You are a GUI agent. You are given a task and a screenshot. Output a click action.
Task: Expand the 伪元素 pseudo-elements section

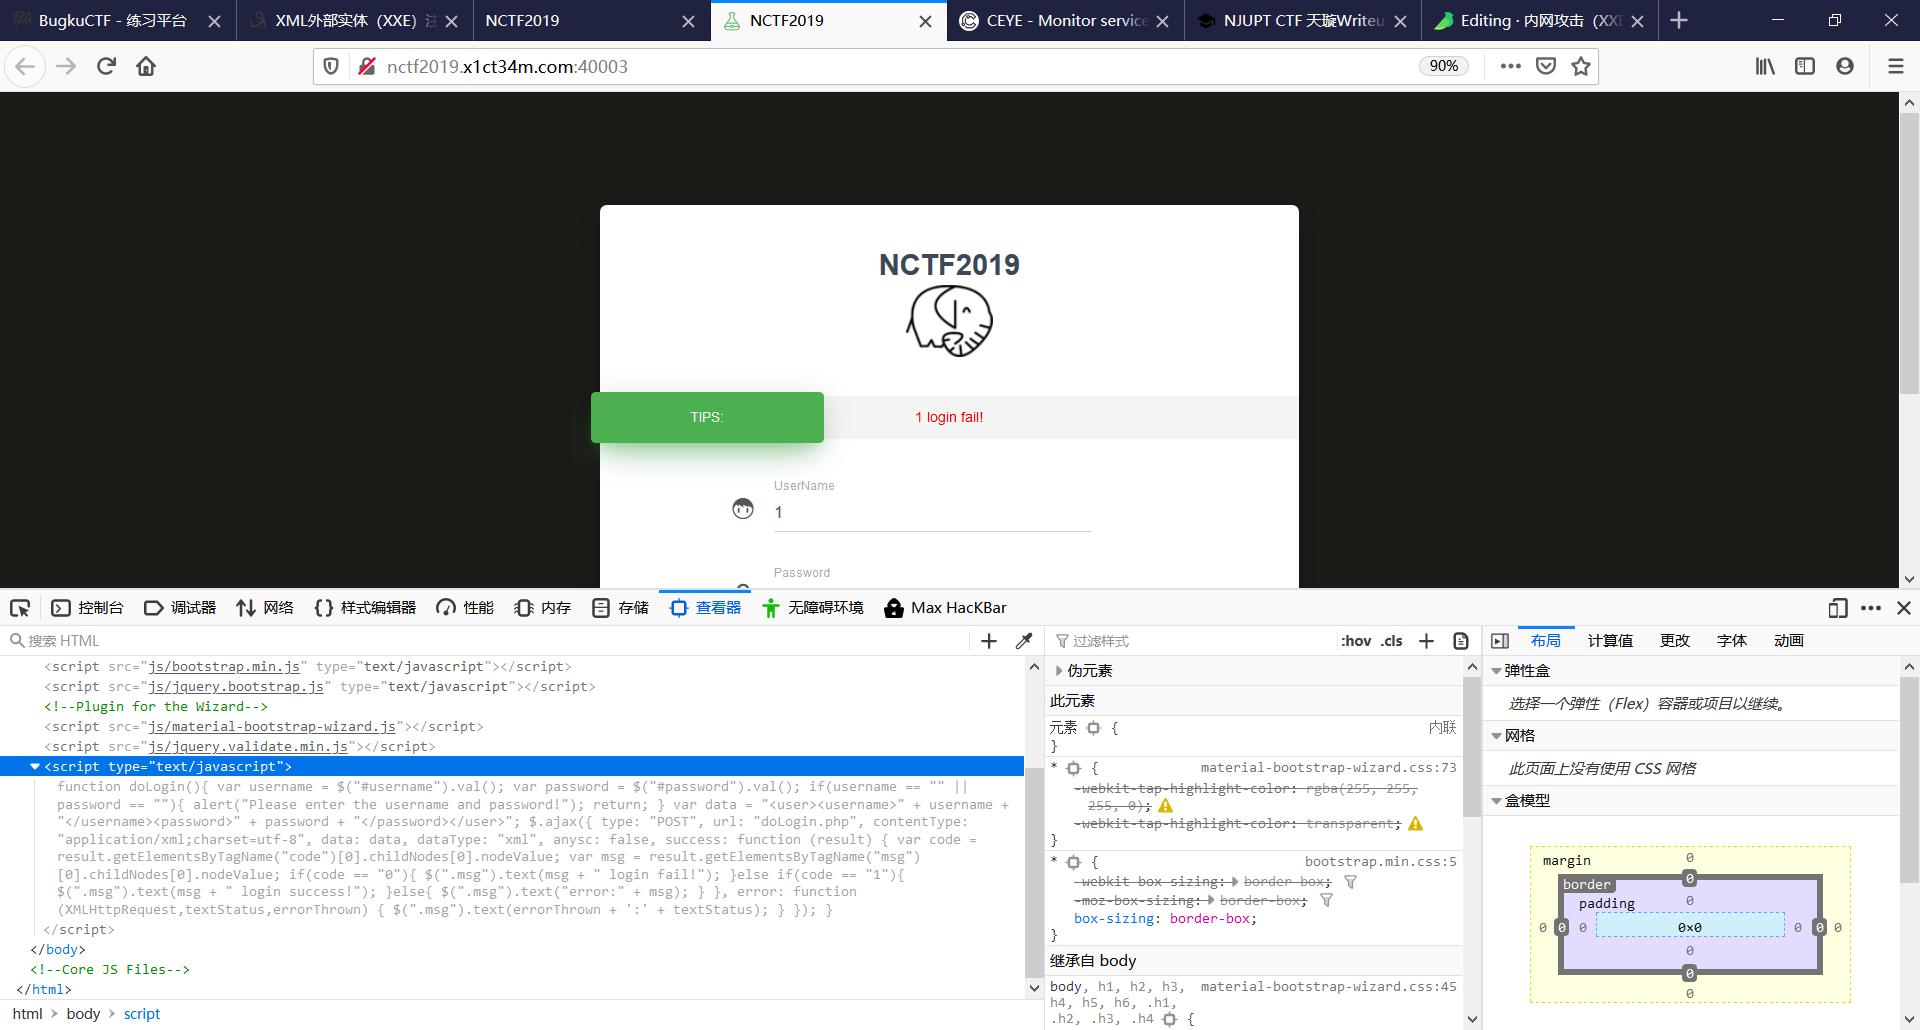click(1060, 671)
